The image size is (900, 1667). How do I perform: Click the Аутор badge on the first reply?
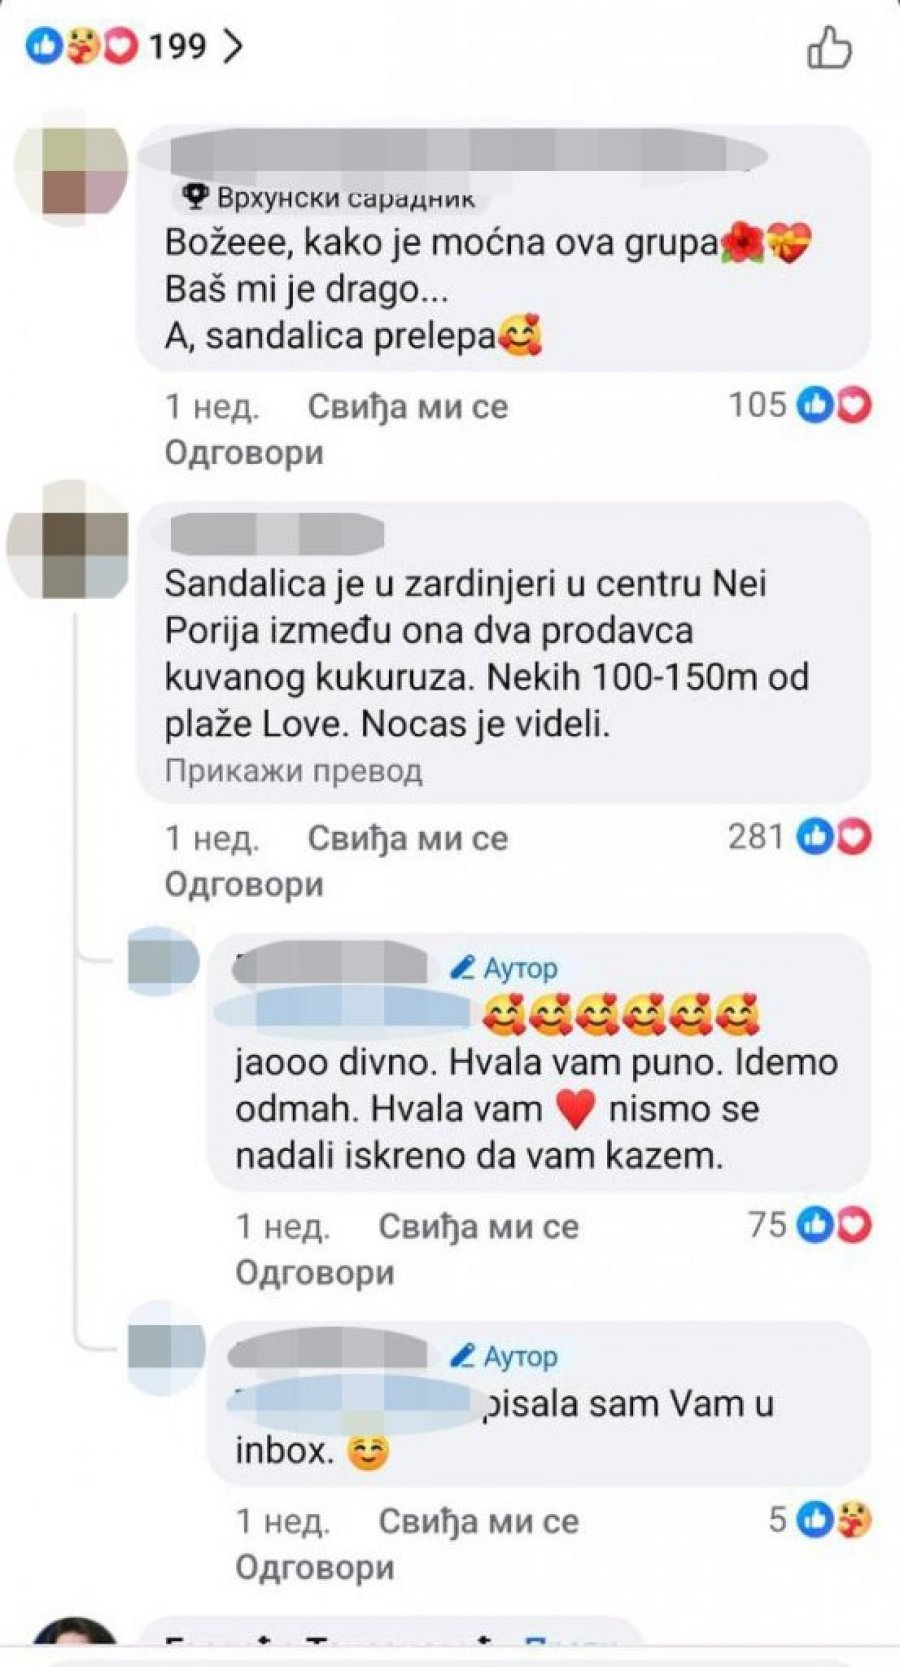point(504,968)
